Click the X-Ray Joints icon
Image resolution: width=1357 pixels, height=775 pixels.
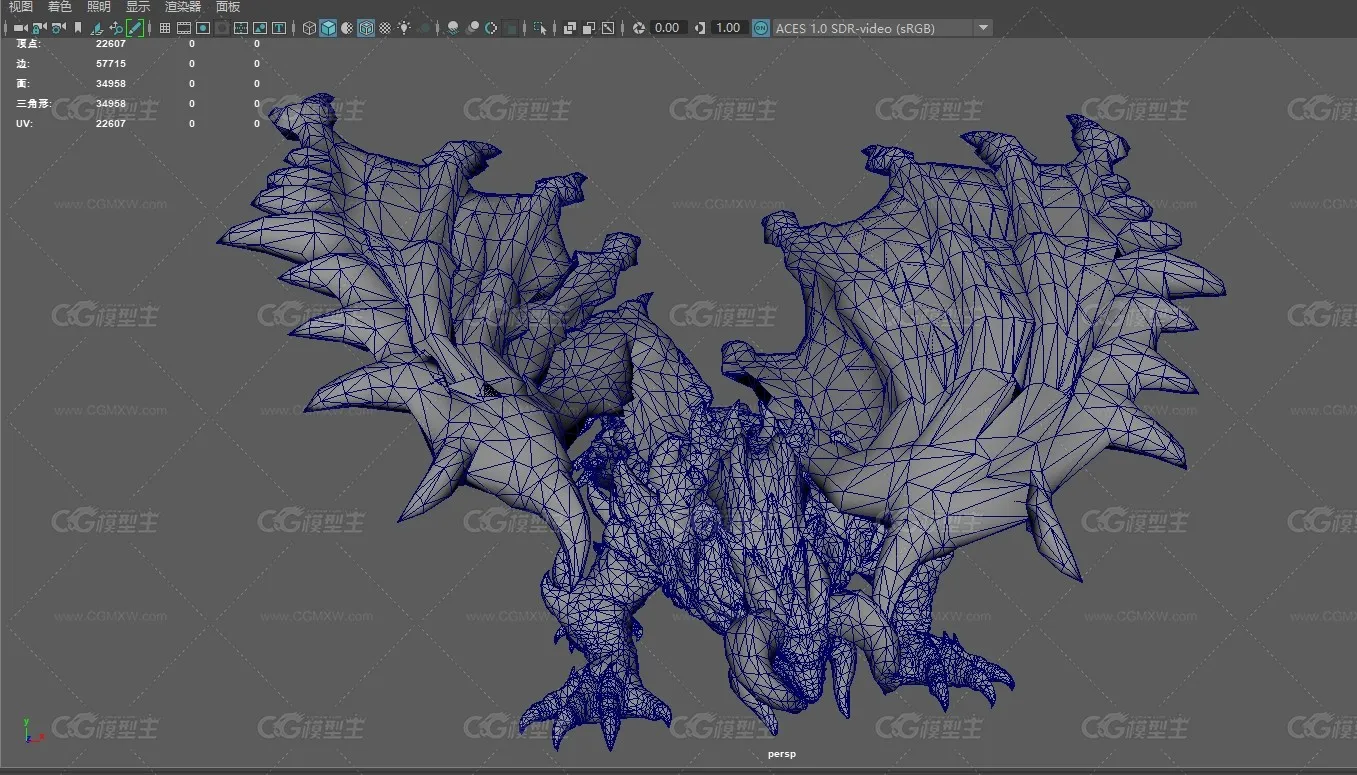click(608, 28)
